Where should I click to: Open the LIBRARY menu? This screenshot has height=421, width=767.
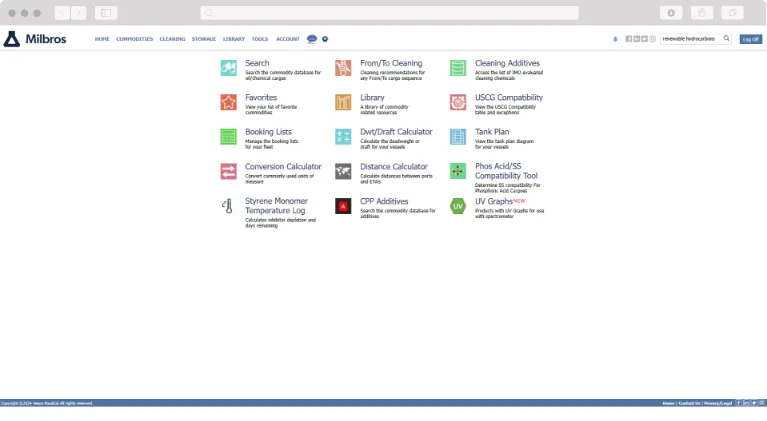[234, 39]
